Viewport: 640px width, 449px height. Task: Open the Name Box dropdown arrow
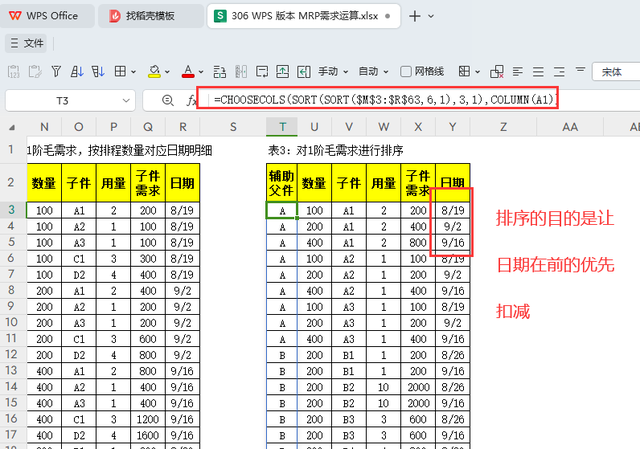126,100
